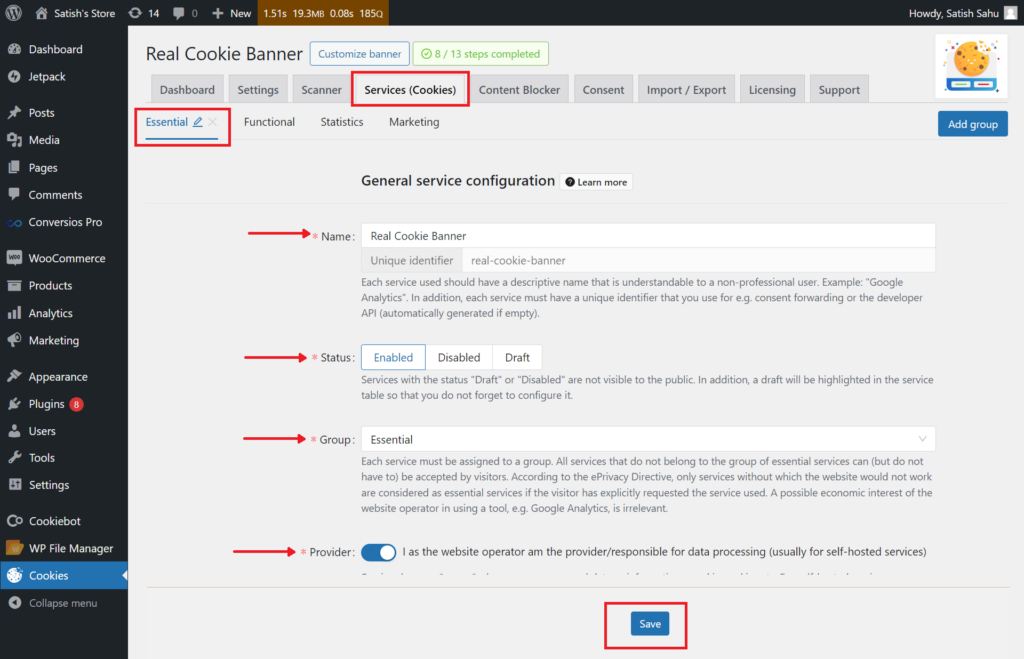1024x659 pixels.
Task: Open WooCommerce menu in sidebar
Action: click(64, 258)
